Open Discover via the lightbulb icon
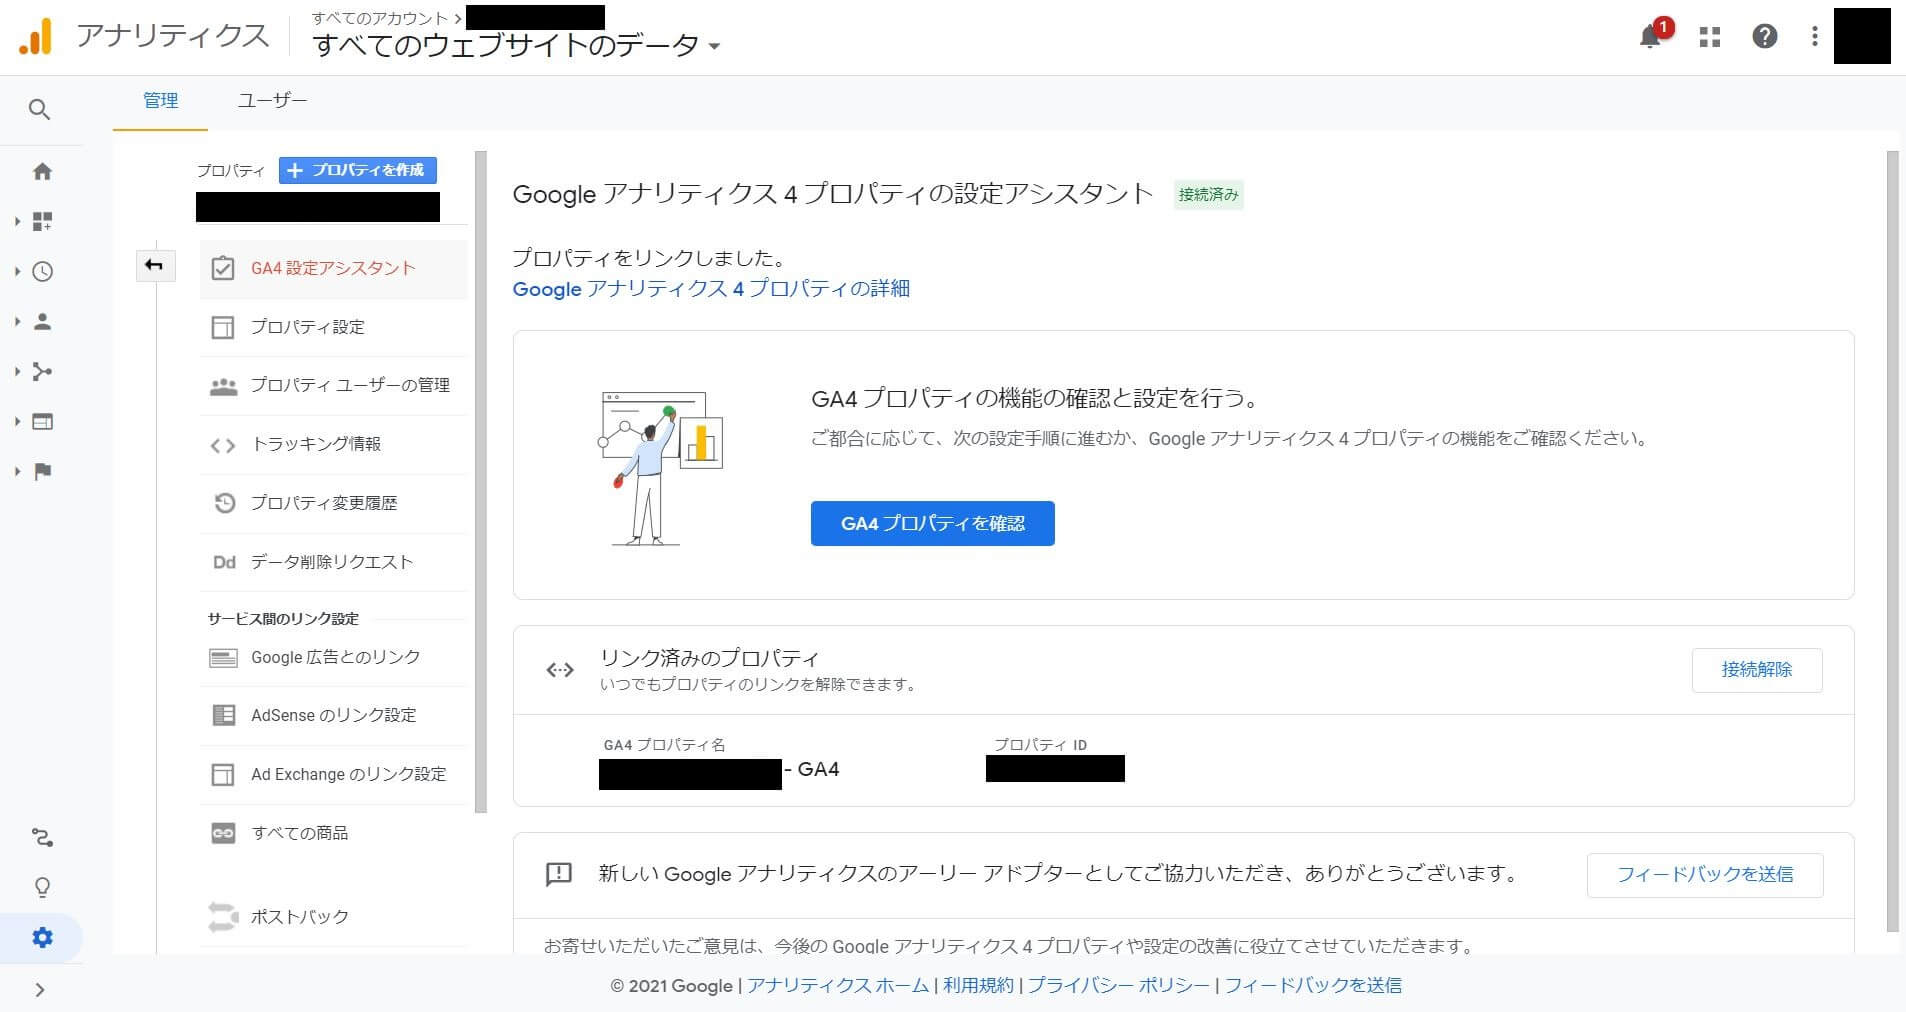This screenshot has width=1906, height=1012. pos(41,887)
